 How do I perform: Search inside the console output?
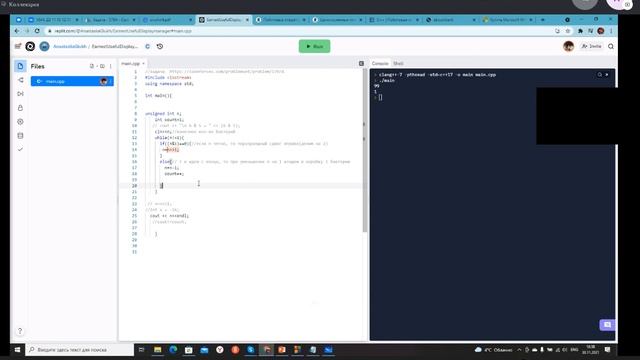(600, 75)
